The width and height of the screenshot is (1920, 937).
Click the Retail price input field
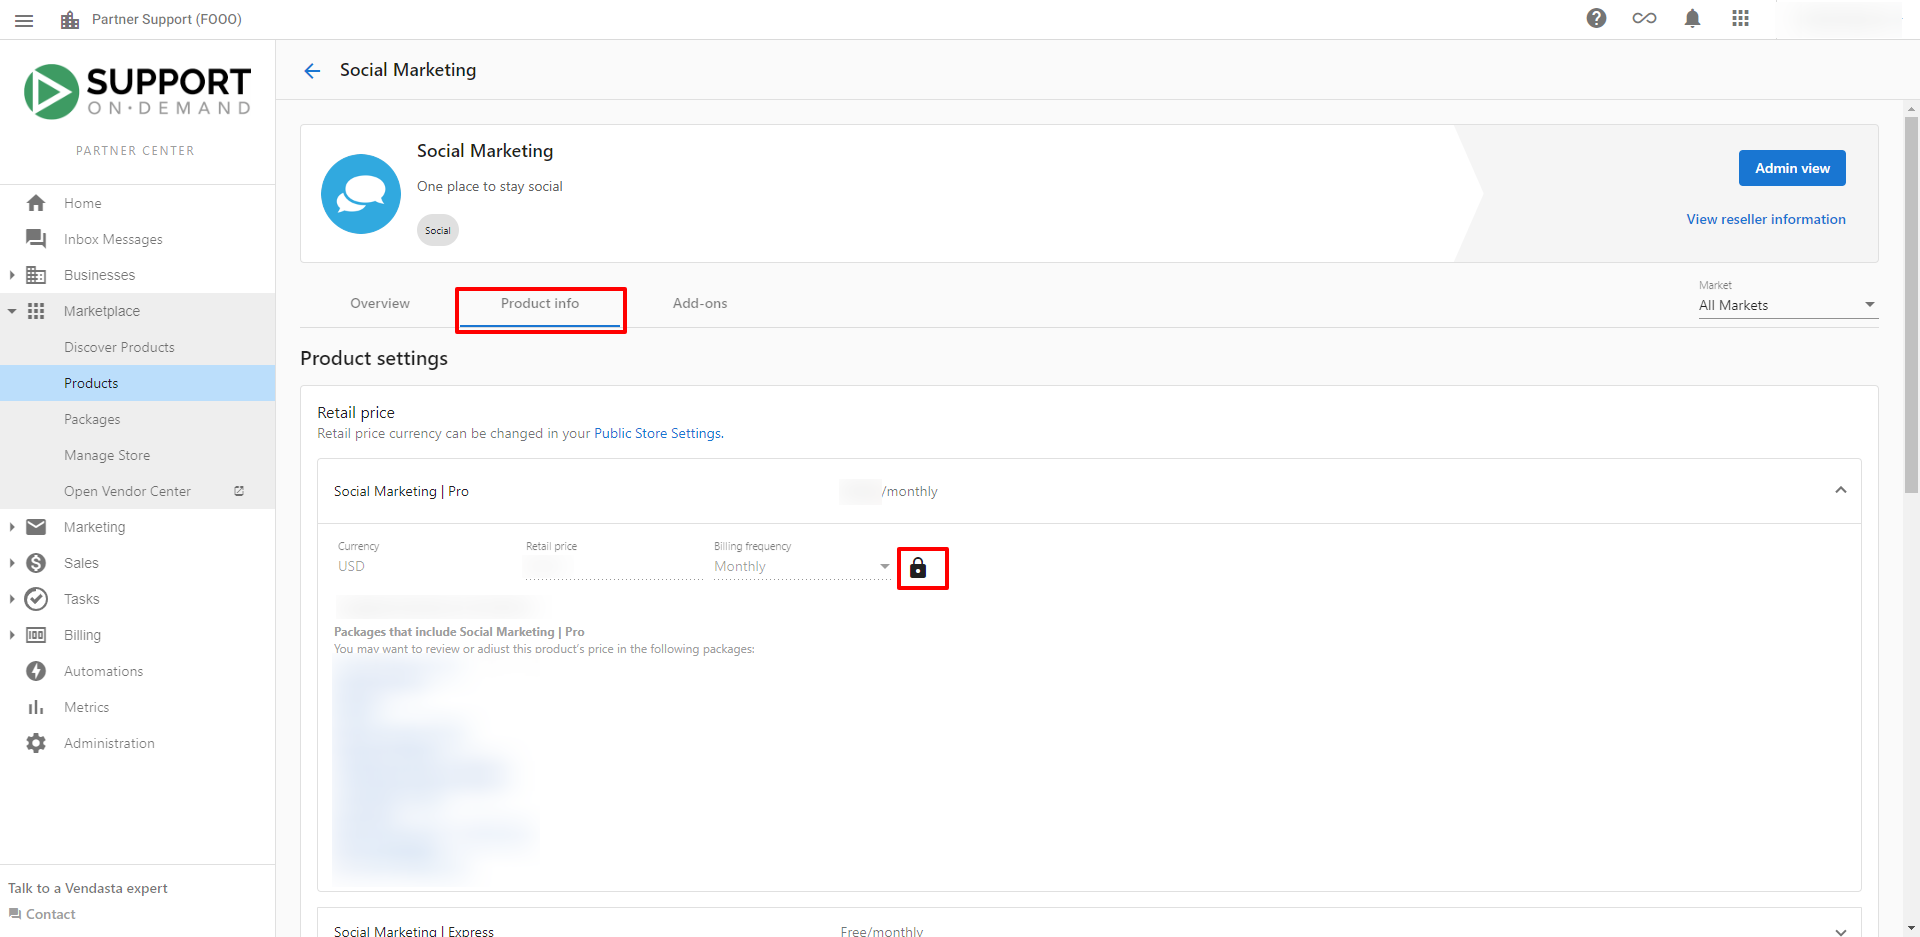click(613, 567)
